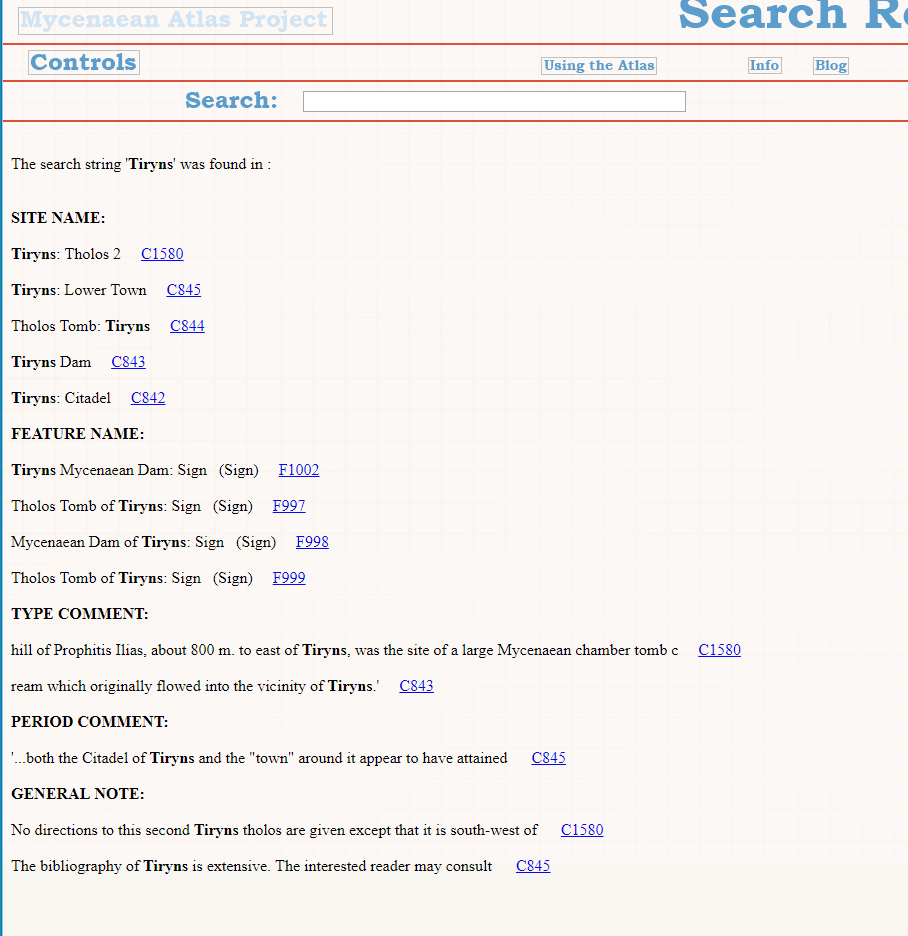This screenshot has height=936, width=908.
Task: Open C845 link under Period Comment
Action: (548, 758)
